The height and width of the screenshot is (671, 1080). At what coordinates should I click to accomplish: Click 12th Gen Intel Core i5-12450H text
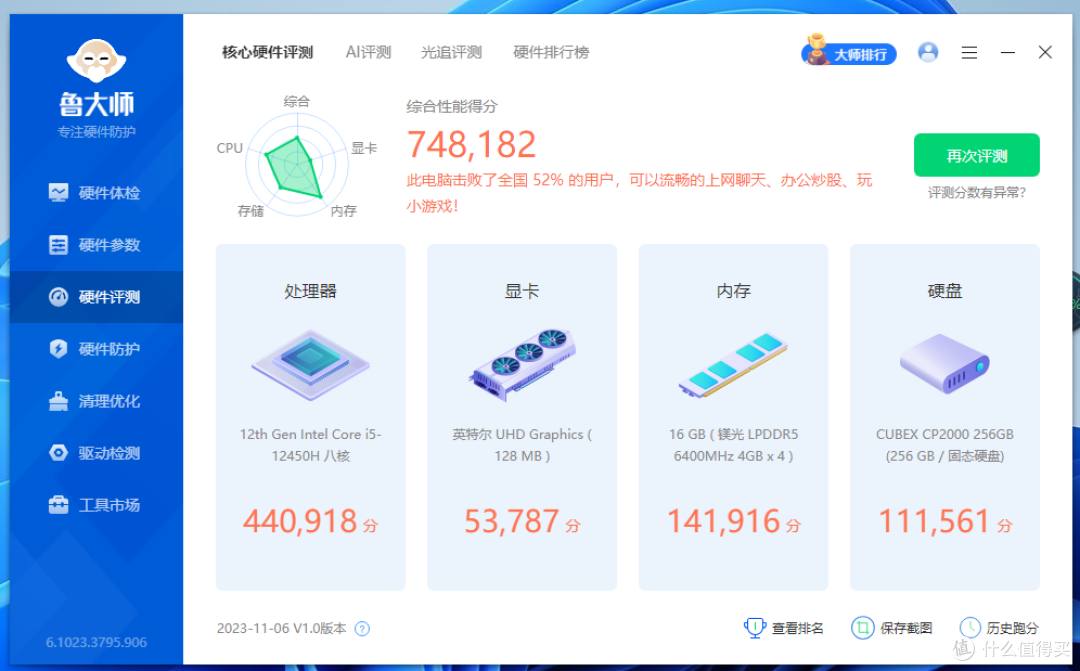[310, 445]
